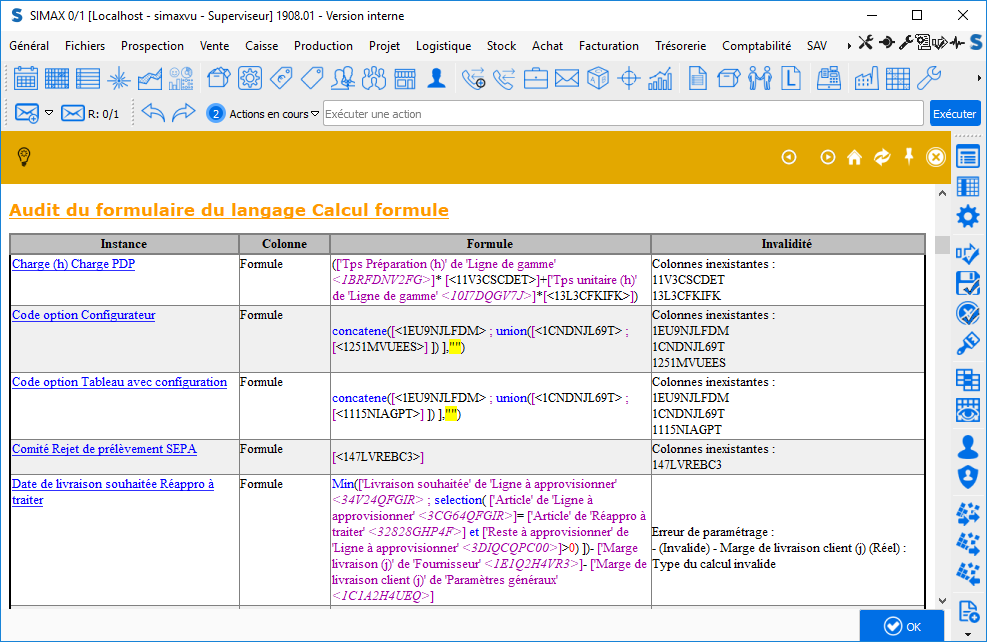
Task: Open the new message dropdown arrow
Action: [x=48, y=113]
